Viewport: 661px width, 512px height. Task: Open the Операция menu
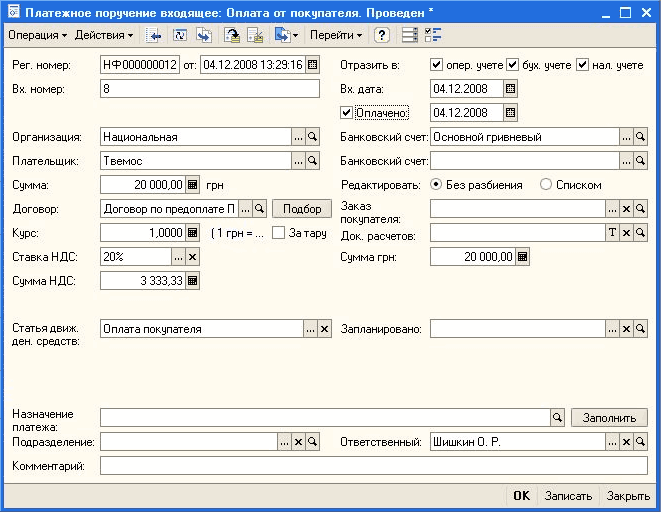point(37,35)
